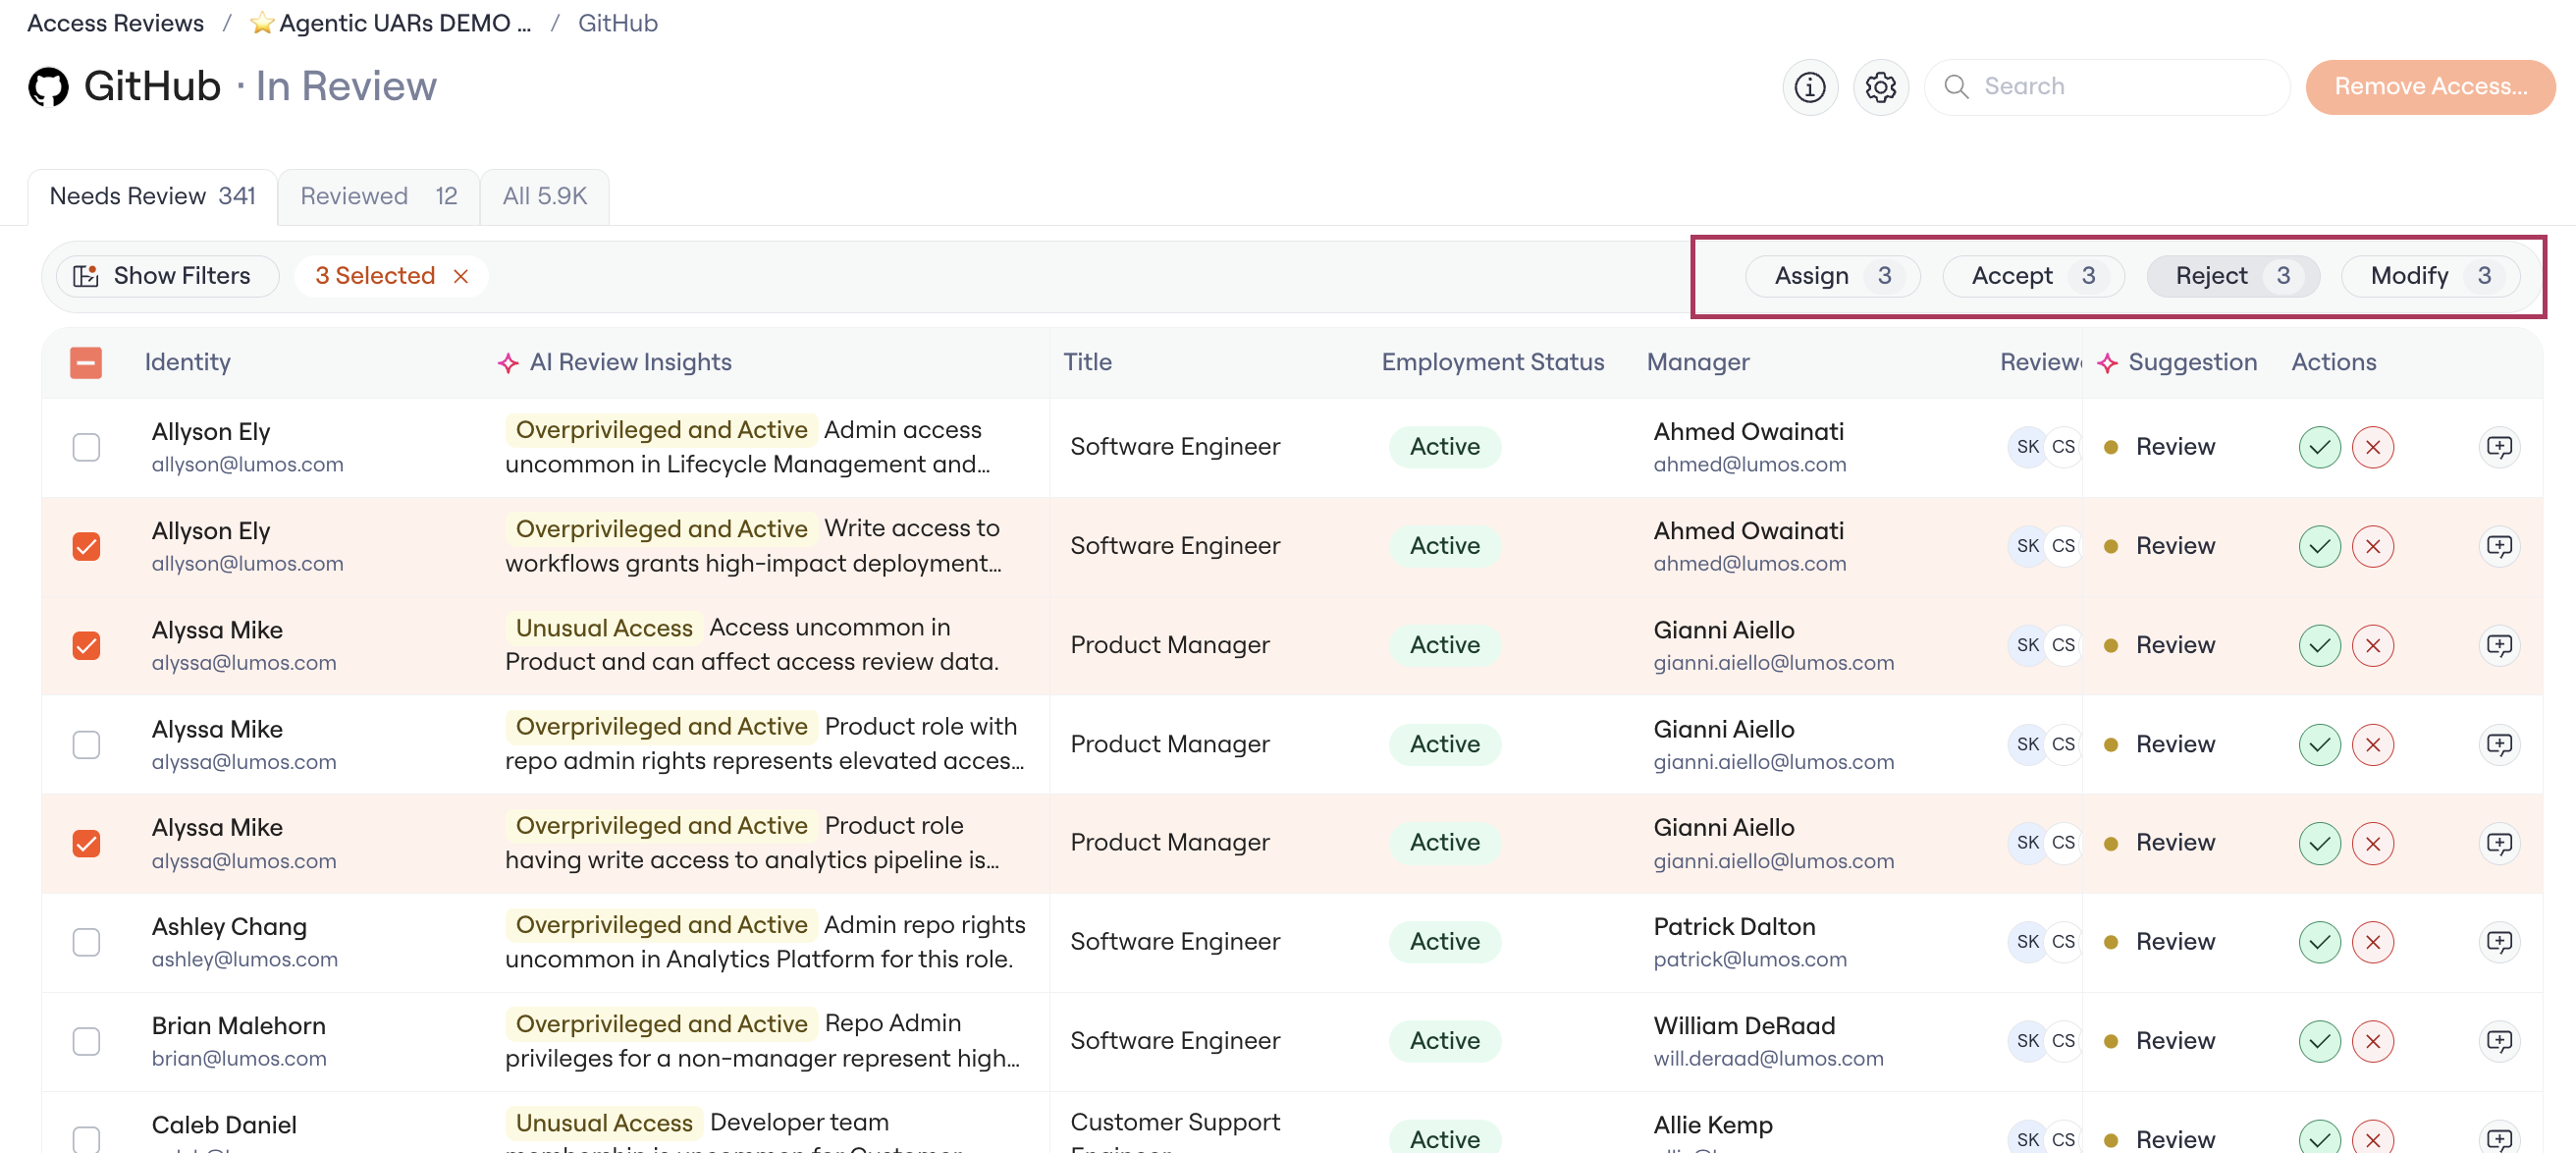Click the Reject 3 bulk button

pos(2232,276)
